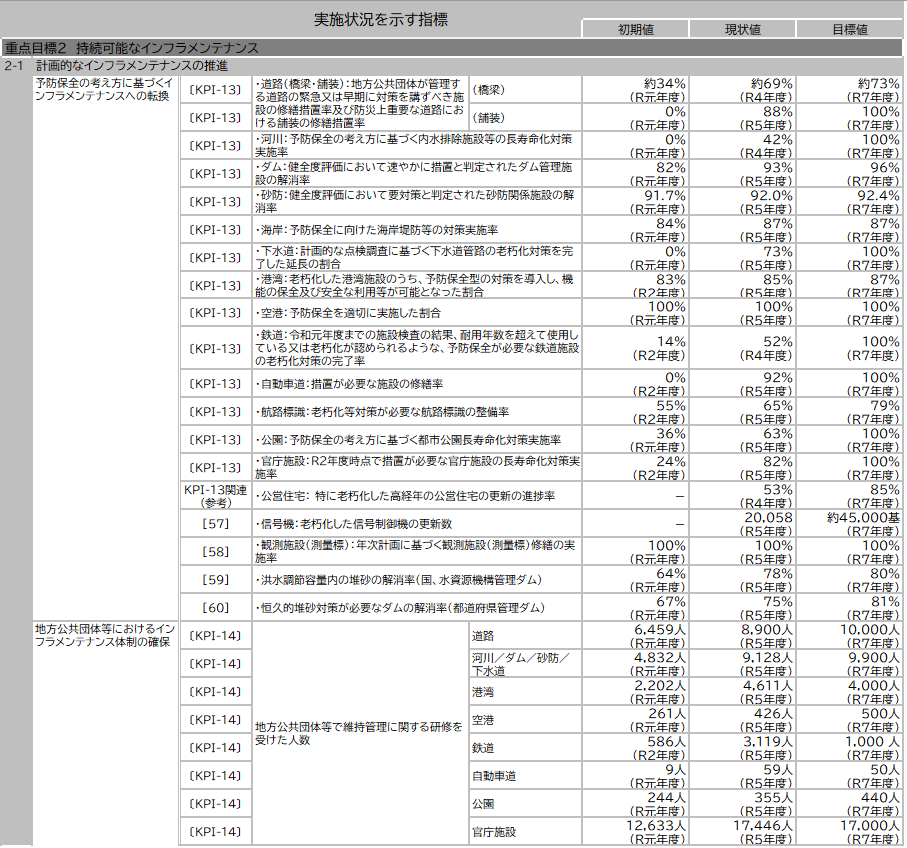907x848 pixels.
Task: Select the 重点目標2 持続可能なインフラメンテナンス heading
Action: (132, 48)
